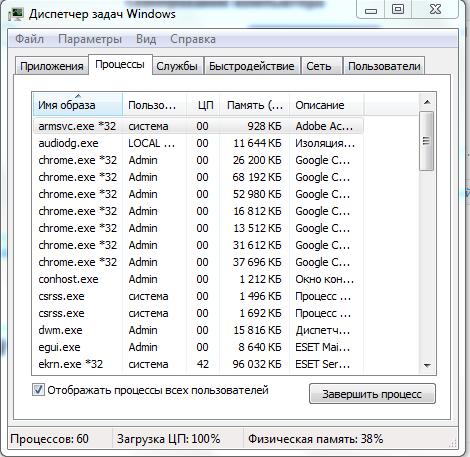470x457 pixels.
Task: Switch to the Приложения tab
Action: pos(52,66)
